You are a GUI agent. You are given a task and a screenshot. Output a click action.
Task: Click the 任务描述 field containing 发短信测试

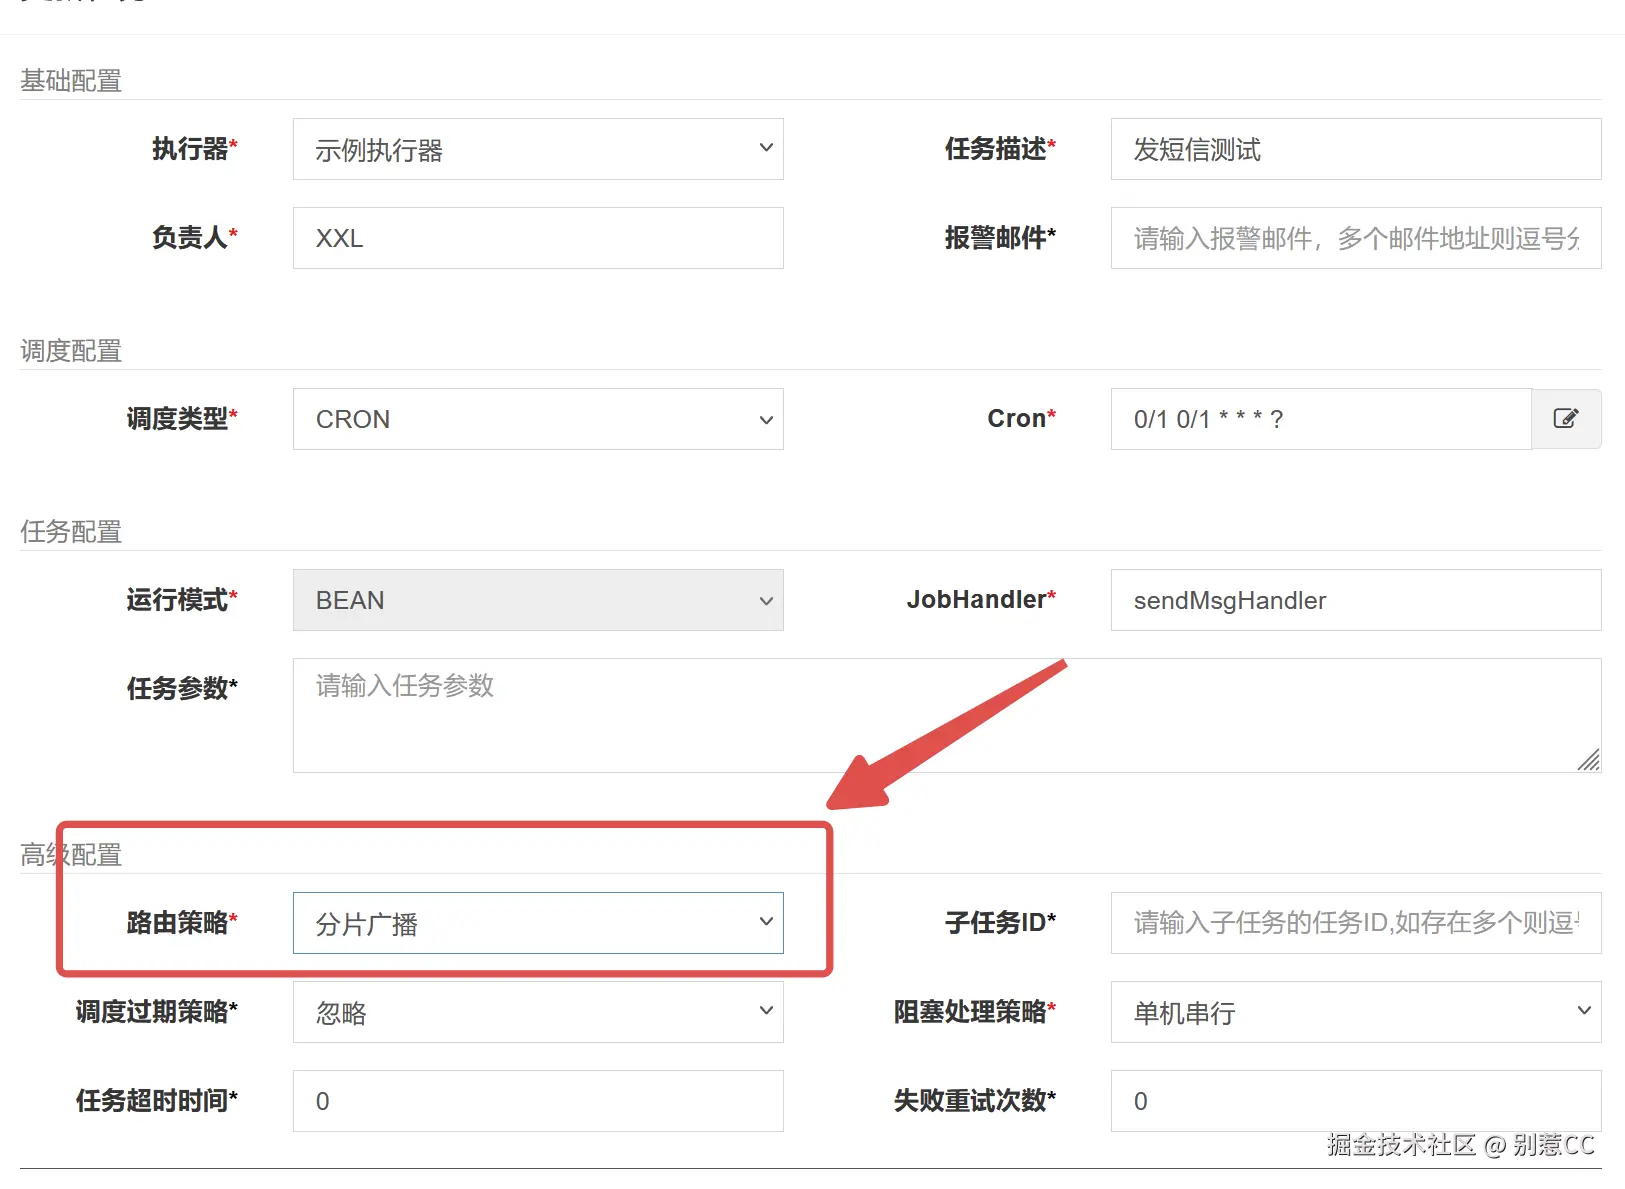[1355, 149]
